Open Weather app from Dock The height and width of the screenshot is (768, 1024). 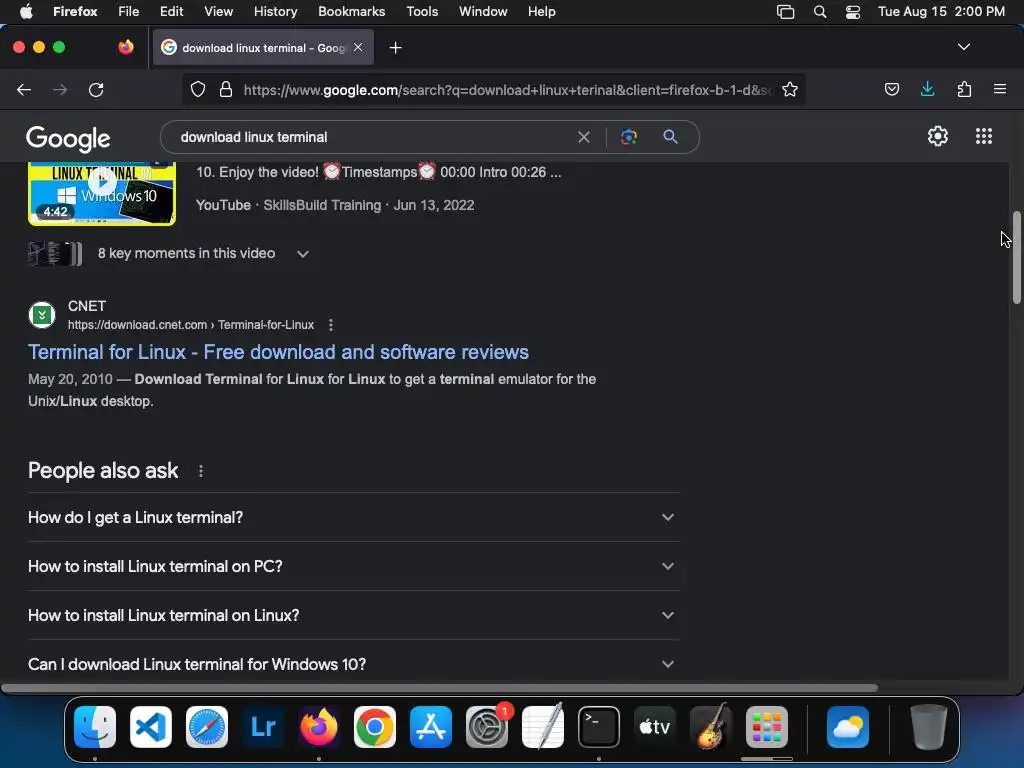pyautogui.click(x=848, y=727)
